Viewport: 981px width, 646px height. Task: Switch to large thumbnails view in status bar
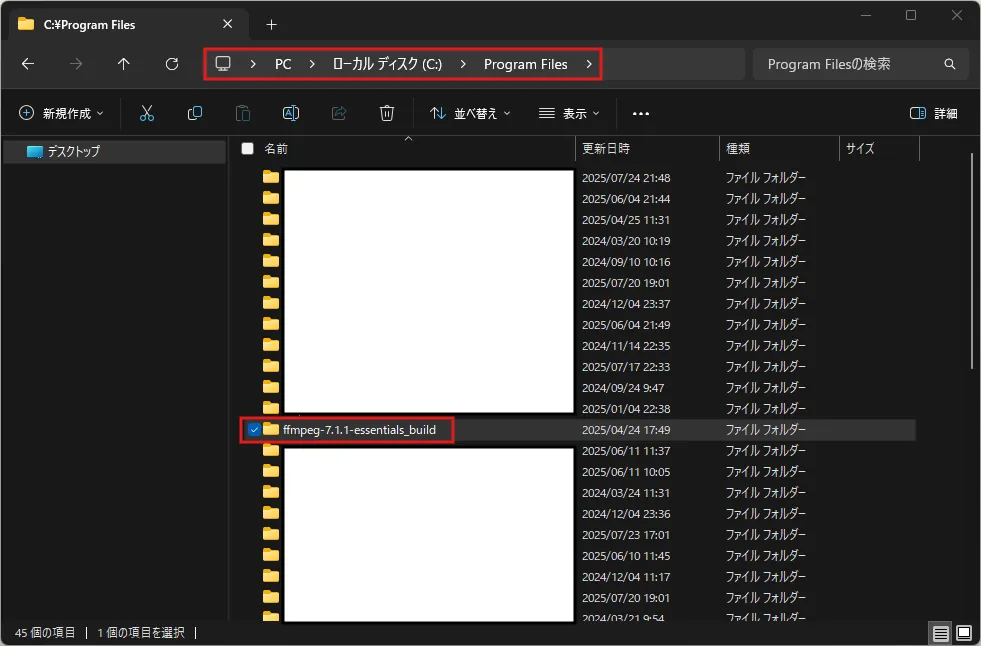point(964,633)
